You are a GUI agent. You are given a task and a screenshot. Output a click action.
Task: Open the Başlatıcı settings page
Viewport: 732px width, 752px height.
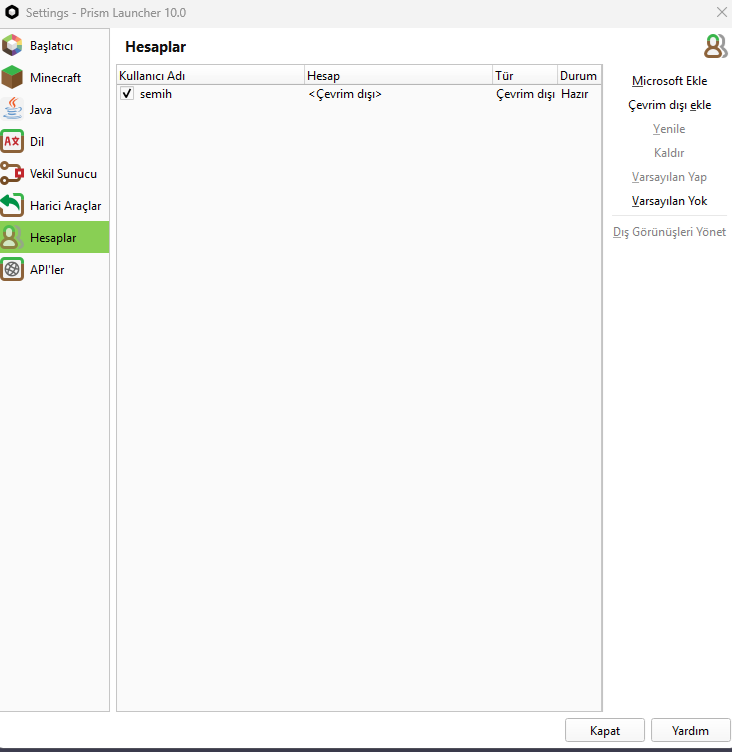55,46
